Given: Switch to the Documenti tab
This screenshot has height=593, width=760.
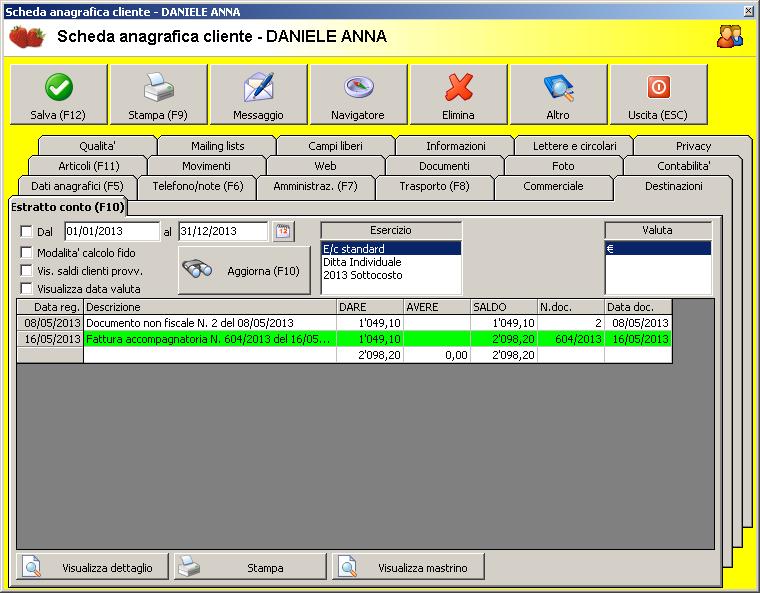Looking at the screenshot, I should (x=444, y=166).
